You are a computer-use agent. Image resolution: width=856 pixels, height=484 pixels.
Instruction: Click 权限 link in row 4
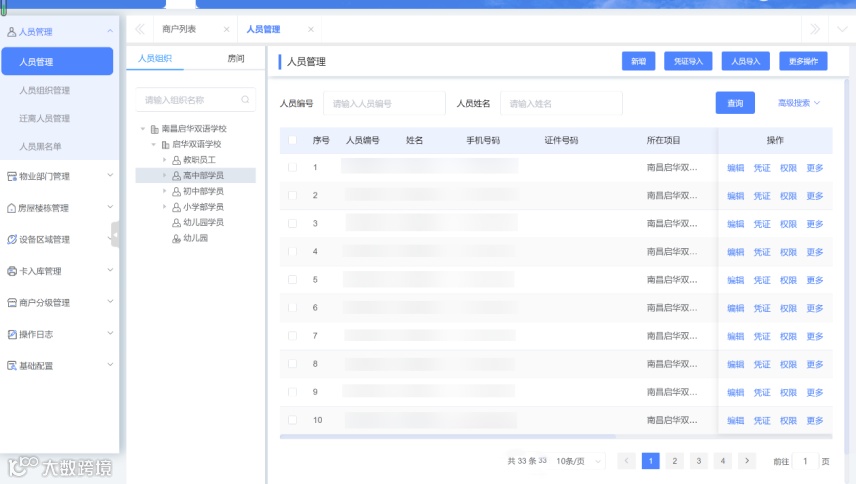click(788, 252)
